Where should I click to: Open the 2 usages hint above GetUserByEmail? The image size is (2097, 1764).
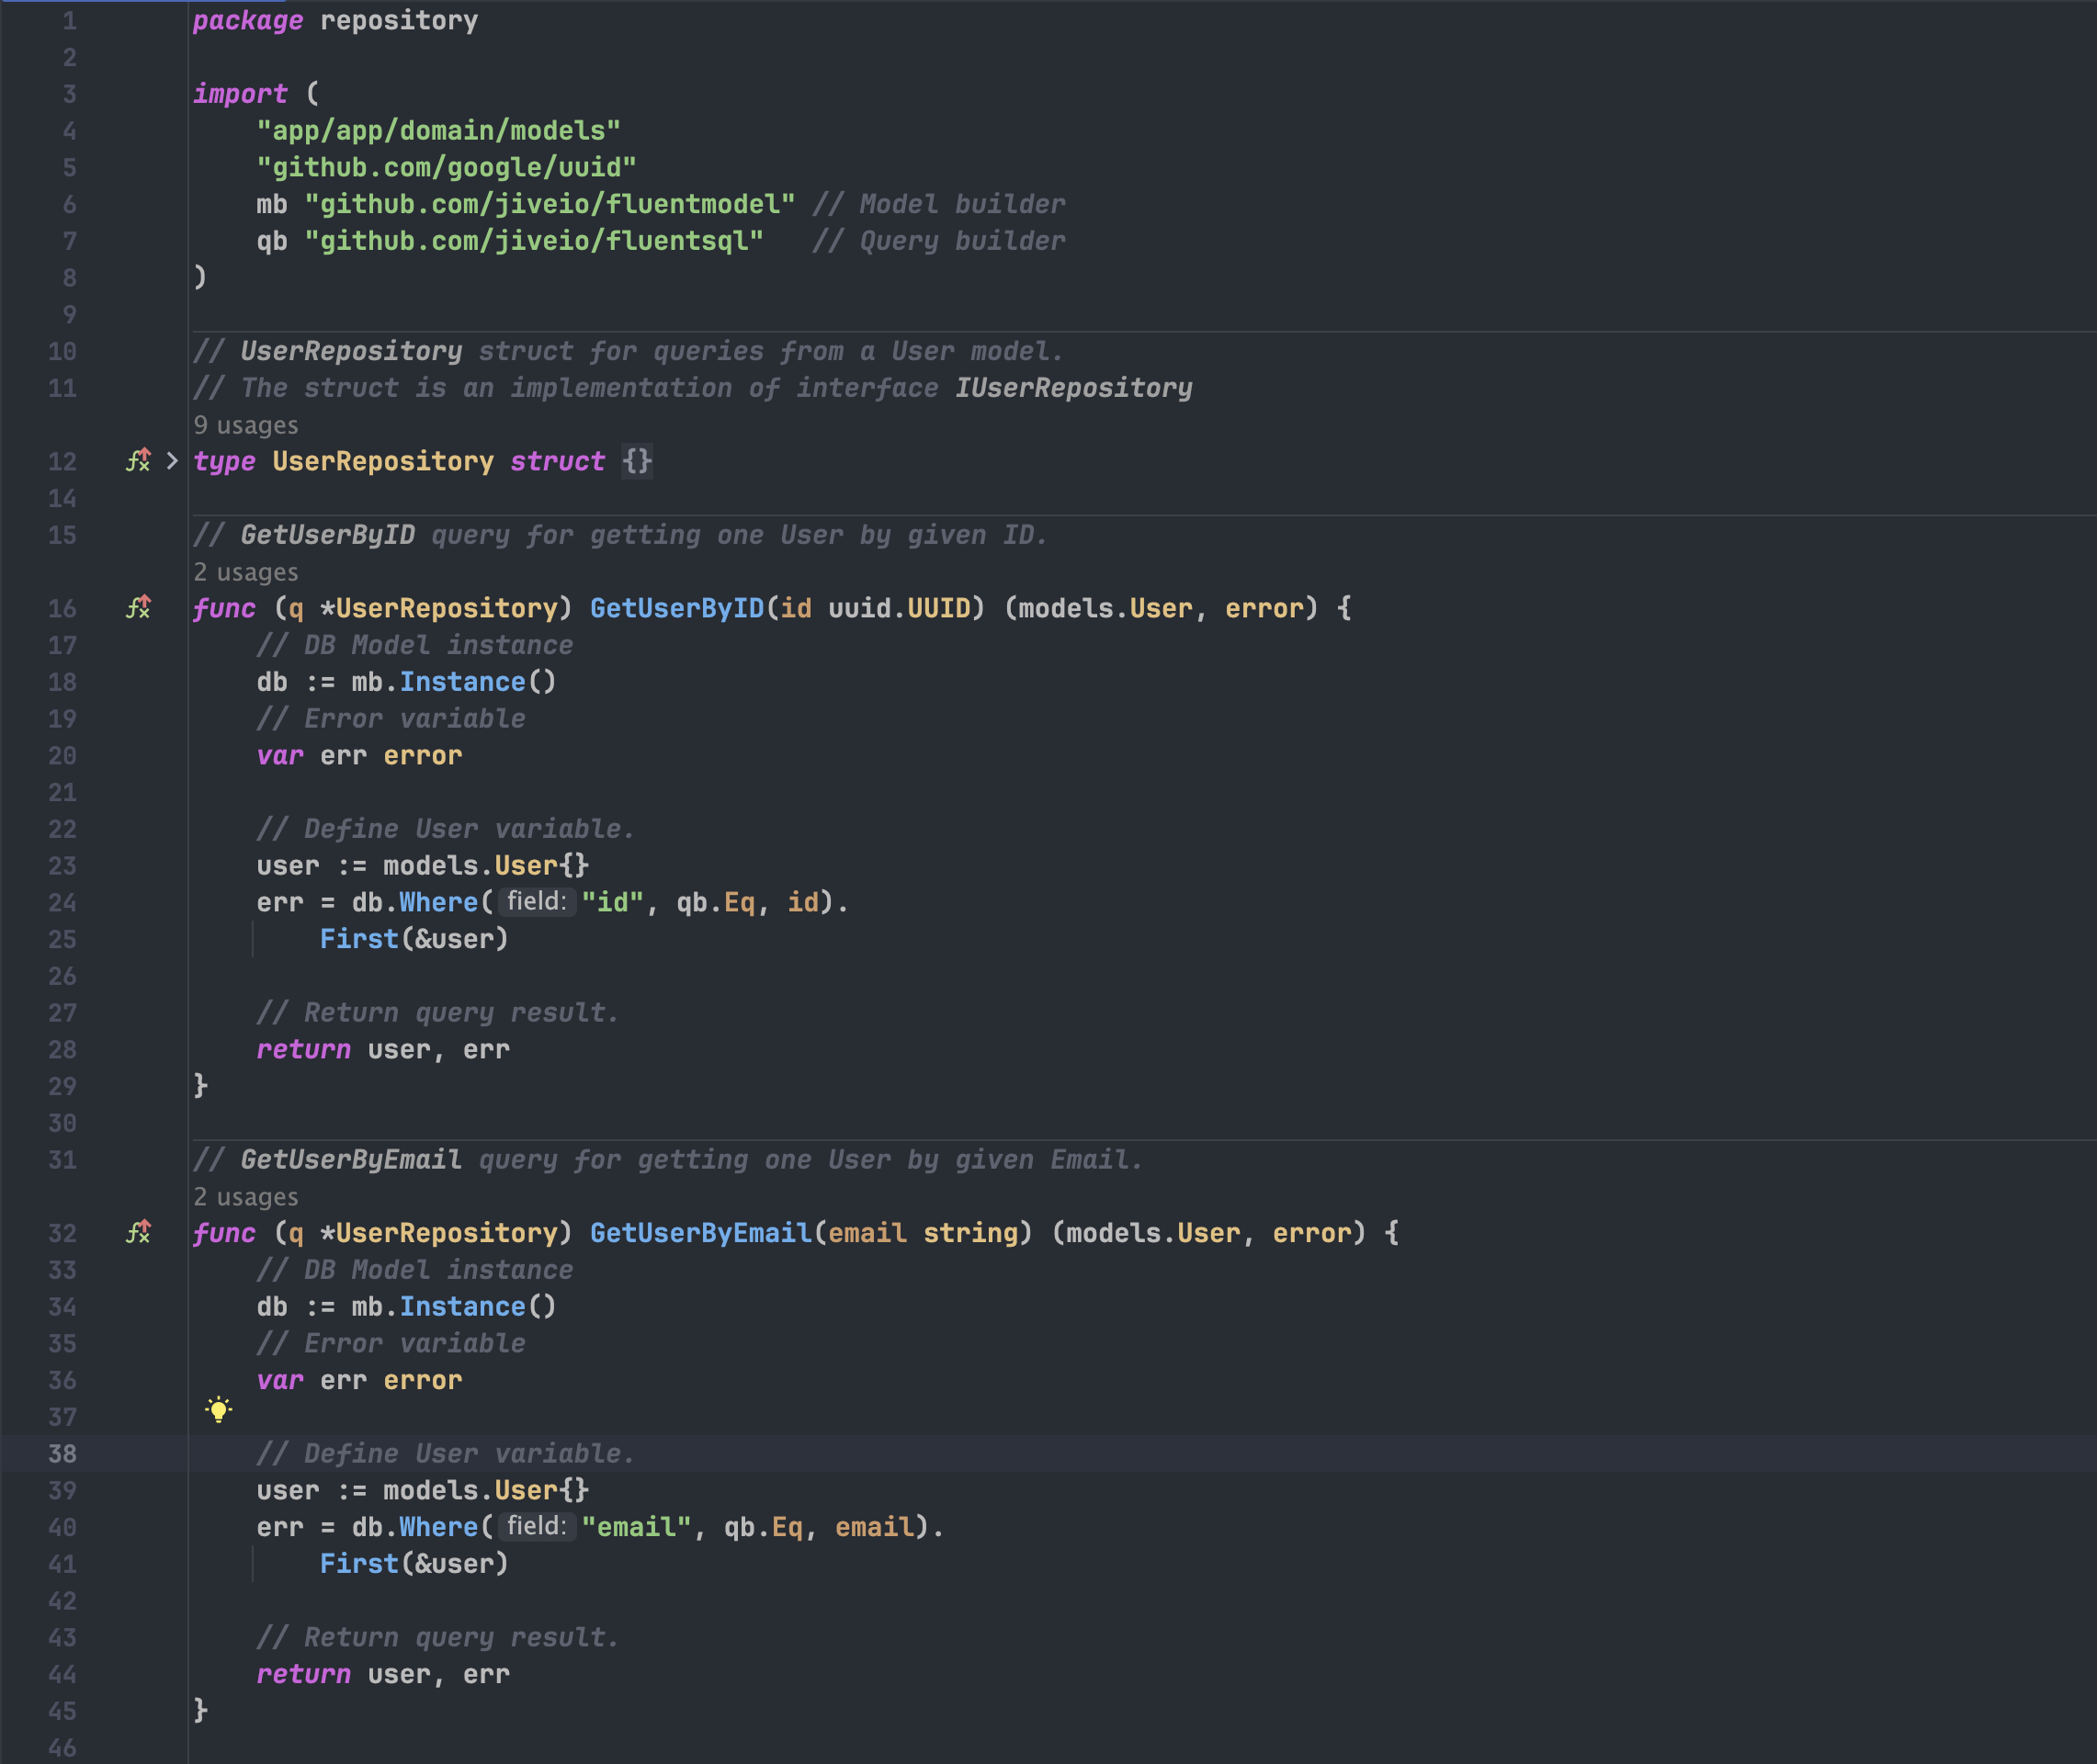(246, 1197)
